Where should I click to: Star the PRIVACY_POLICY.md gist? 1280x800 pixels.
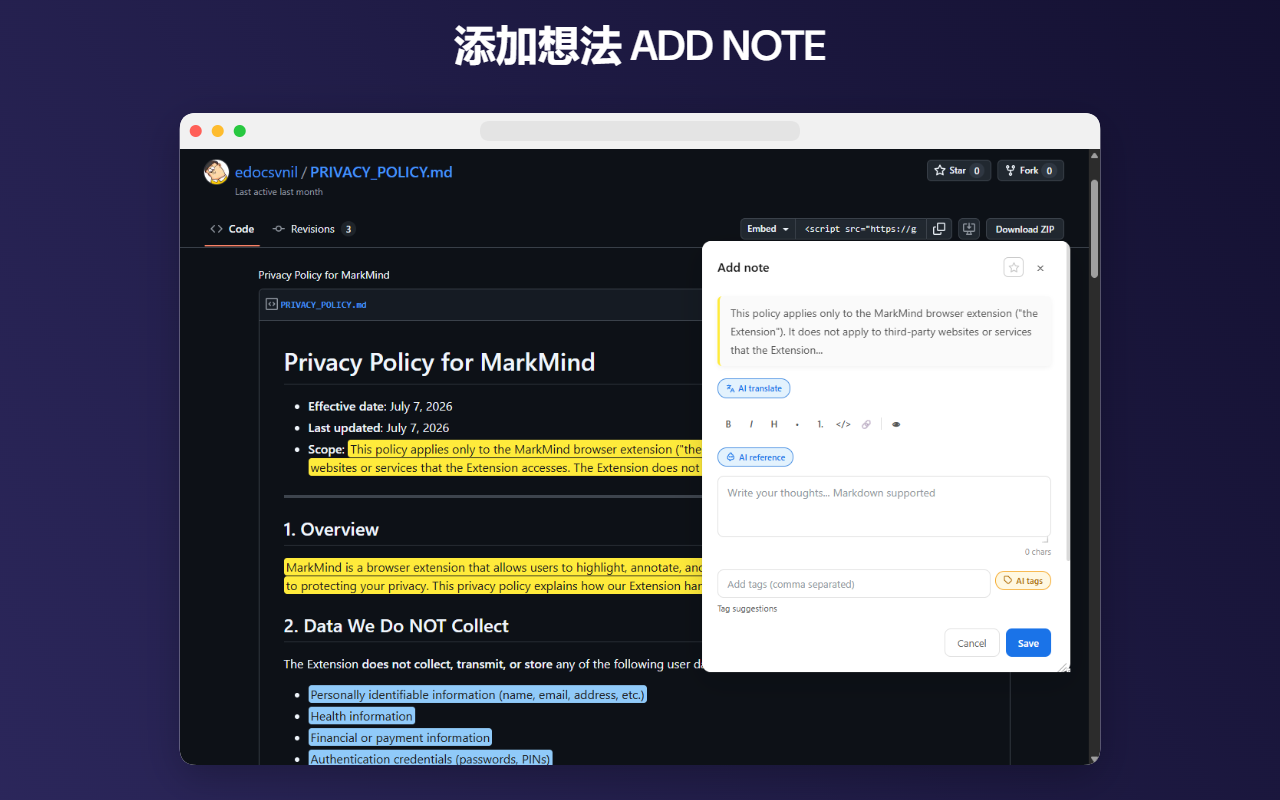pos(959,171)
